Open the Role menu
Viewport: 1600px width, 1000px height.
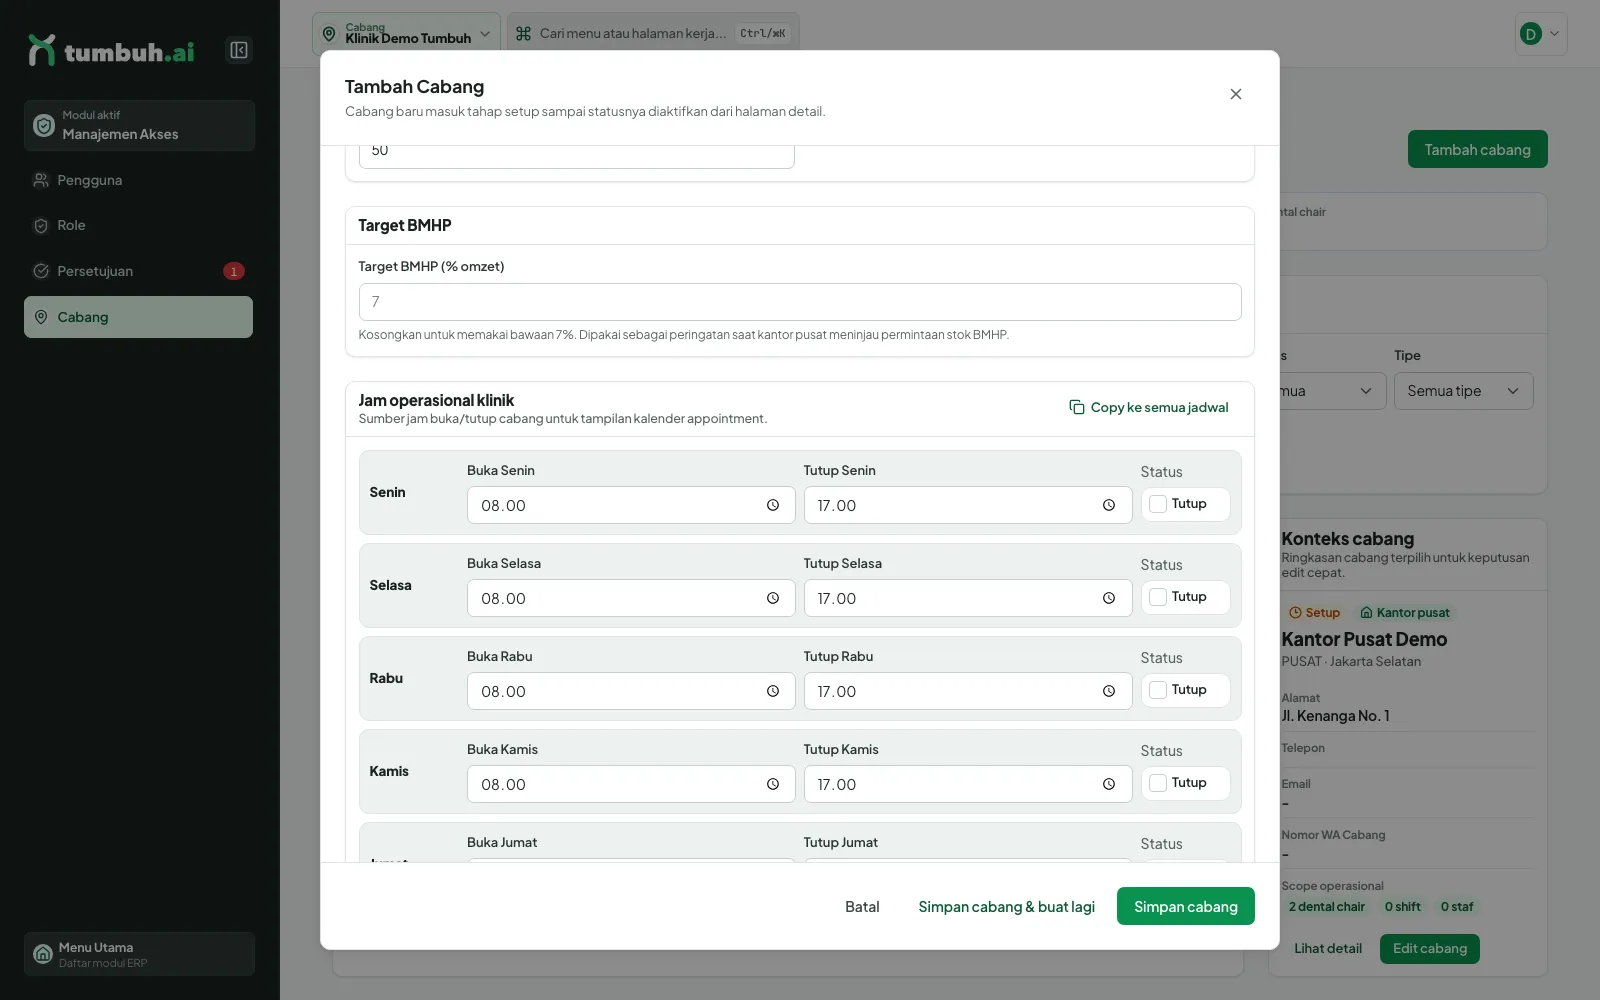coord(138,225)
